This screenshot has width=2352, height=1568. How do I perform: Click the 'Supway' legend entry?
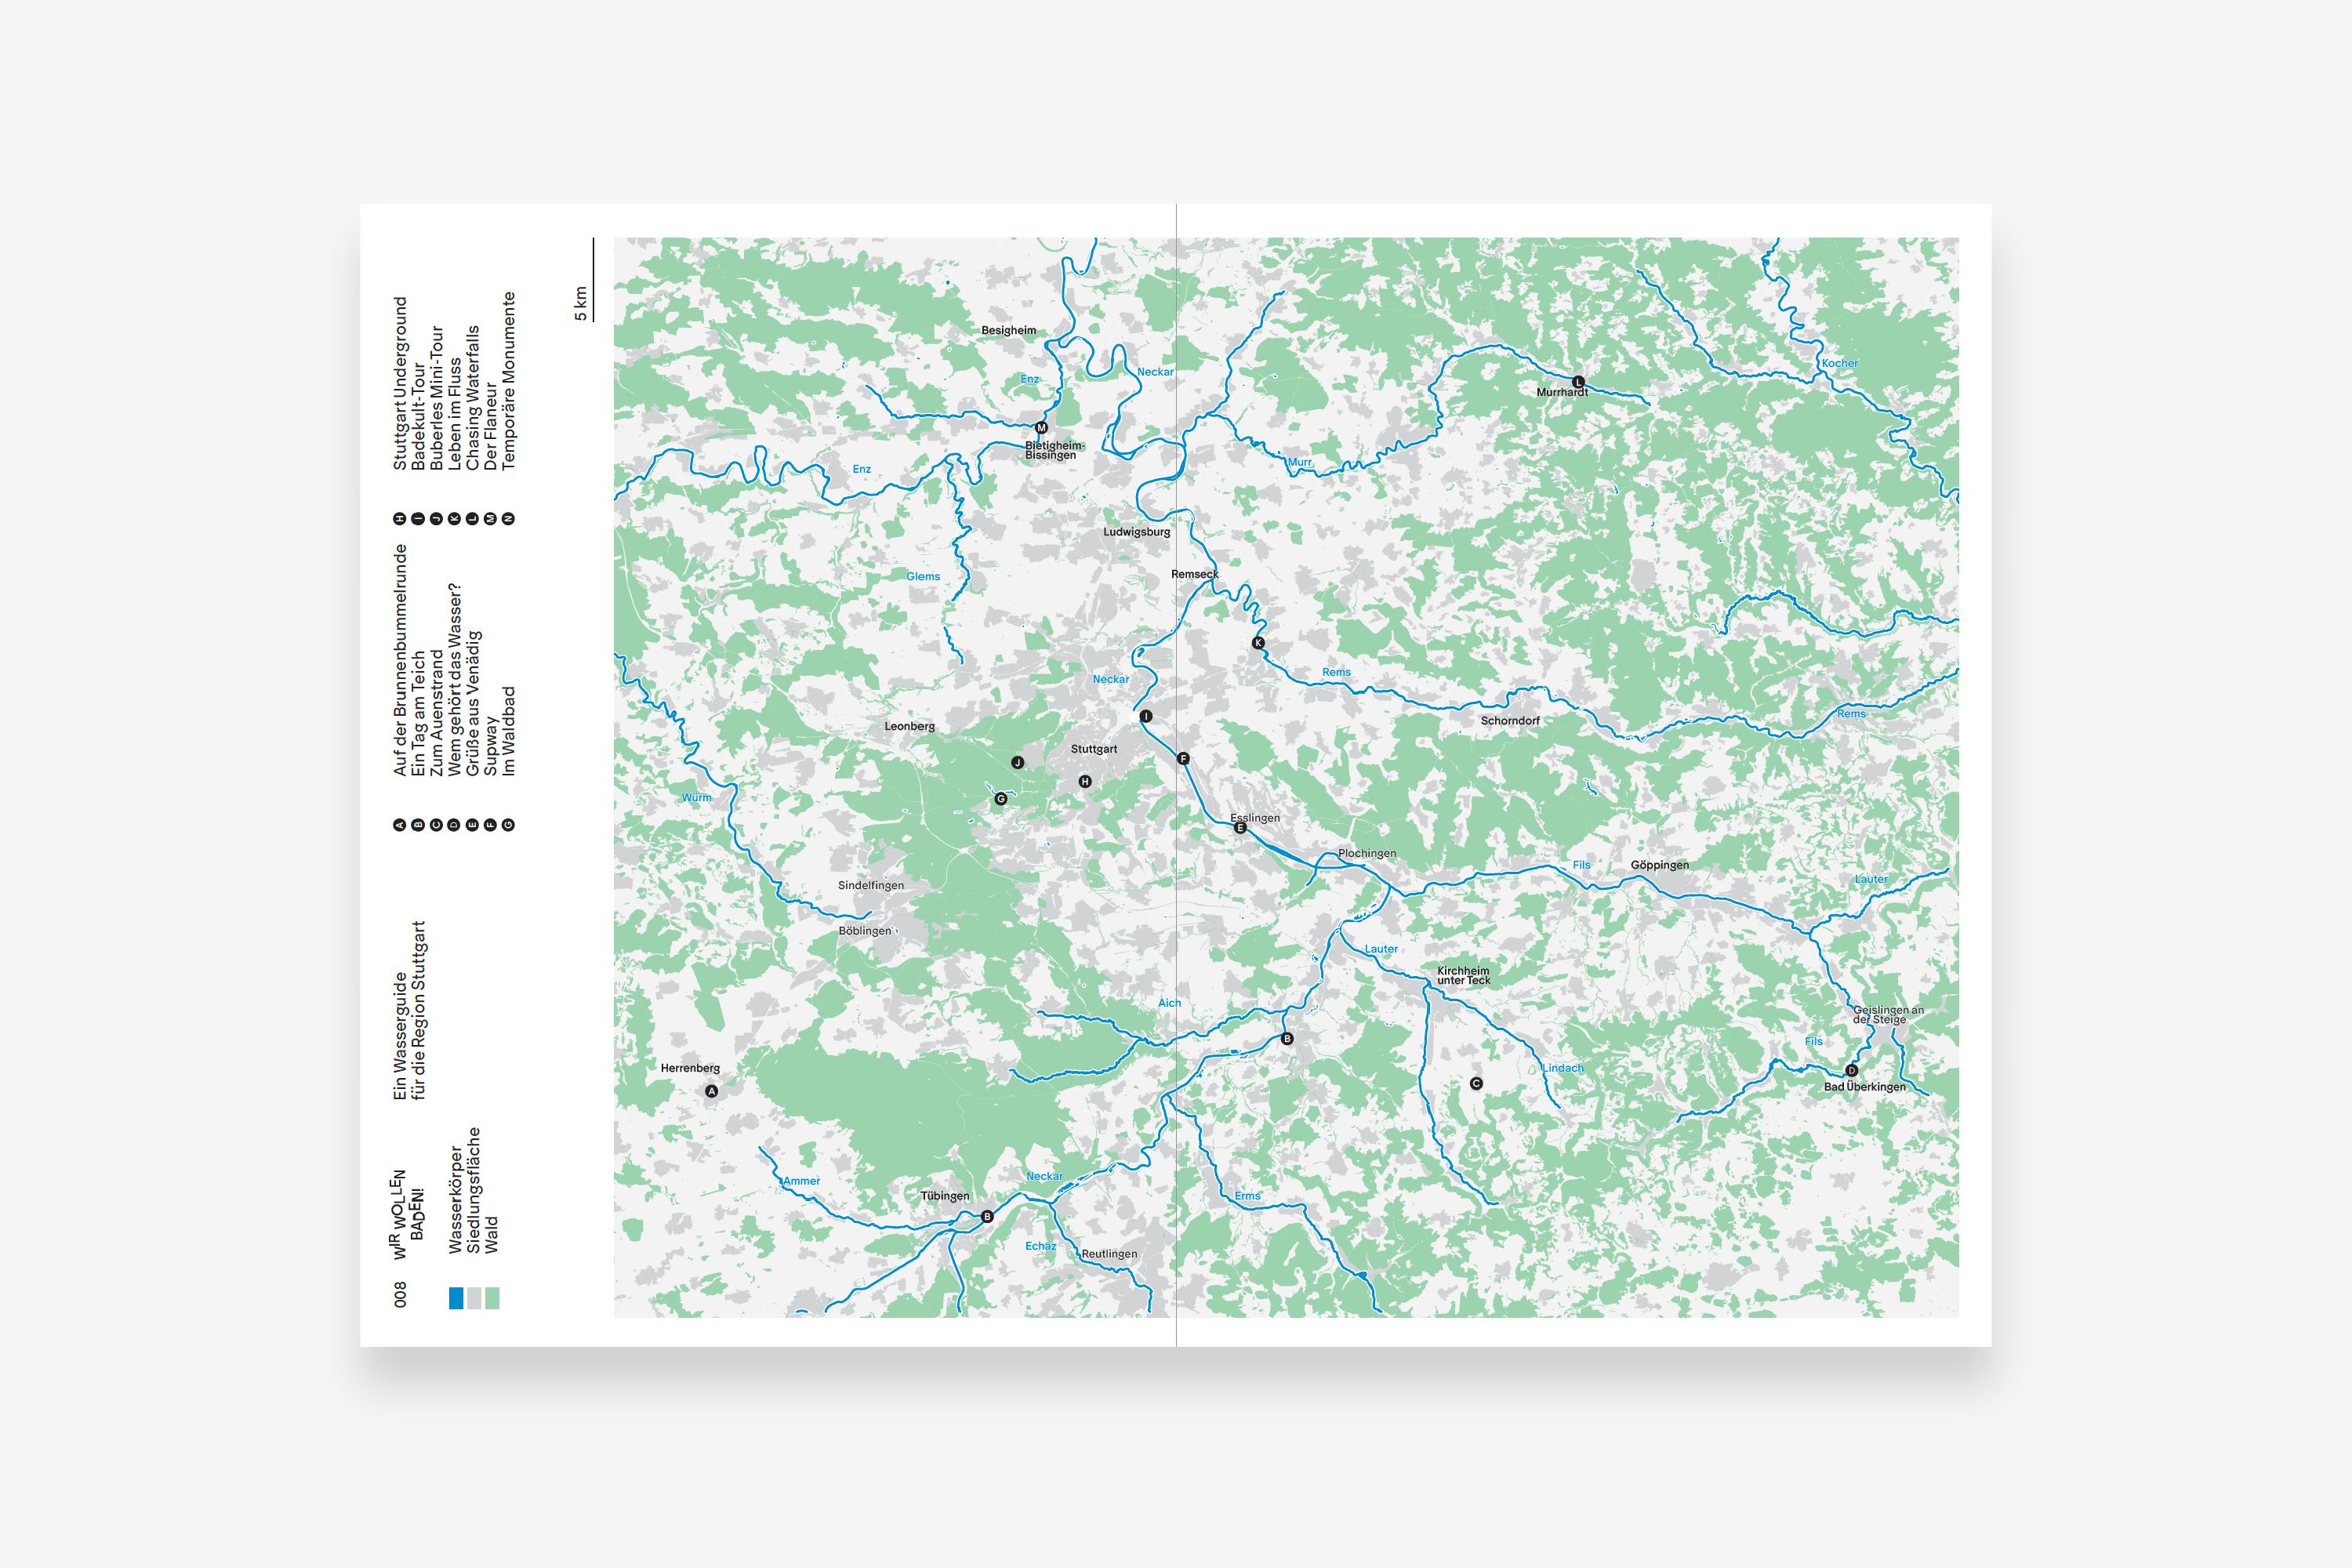(490, 747)
